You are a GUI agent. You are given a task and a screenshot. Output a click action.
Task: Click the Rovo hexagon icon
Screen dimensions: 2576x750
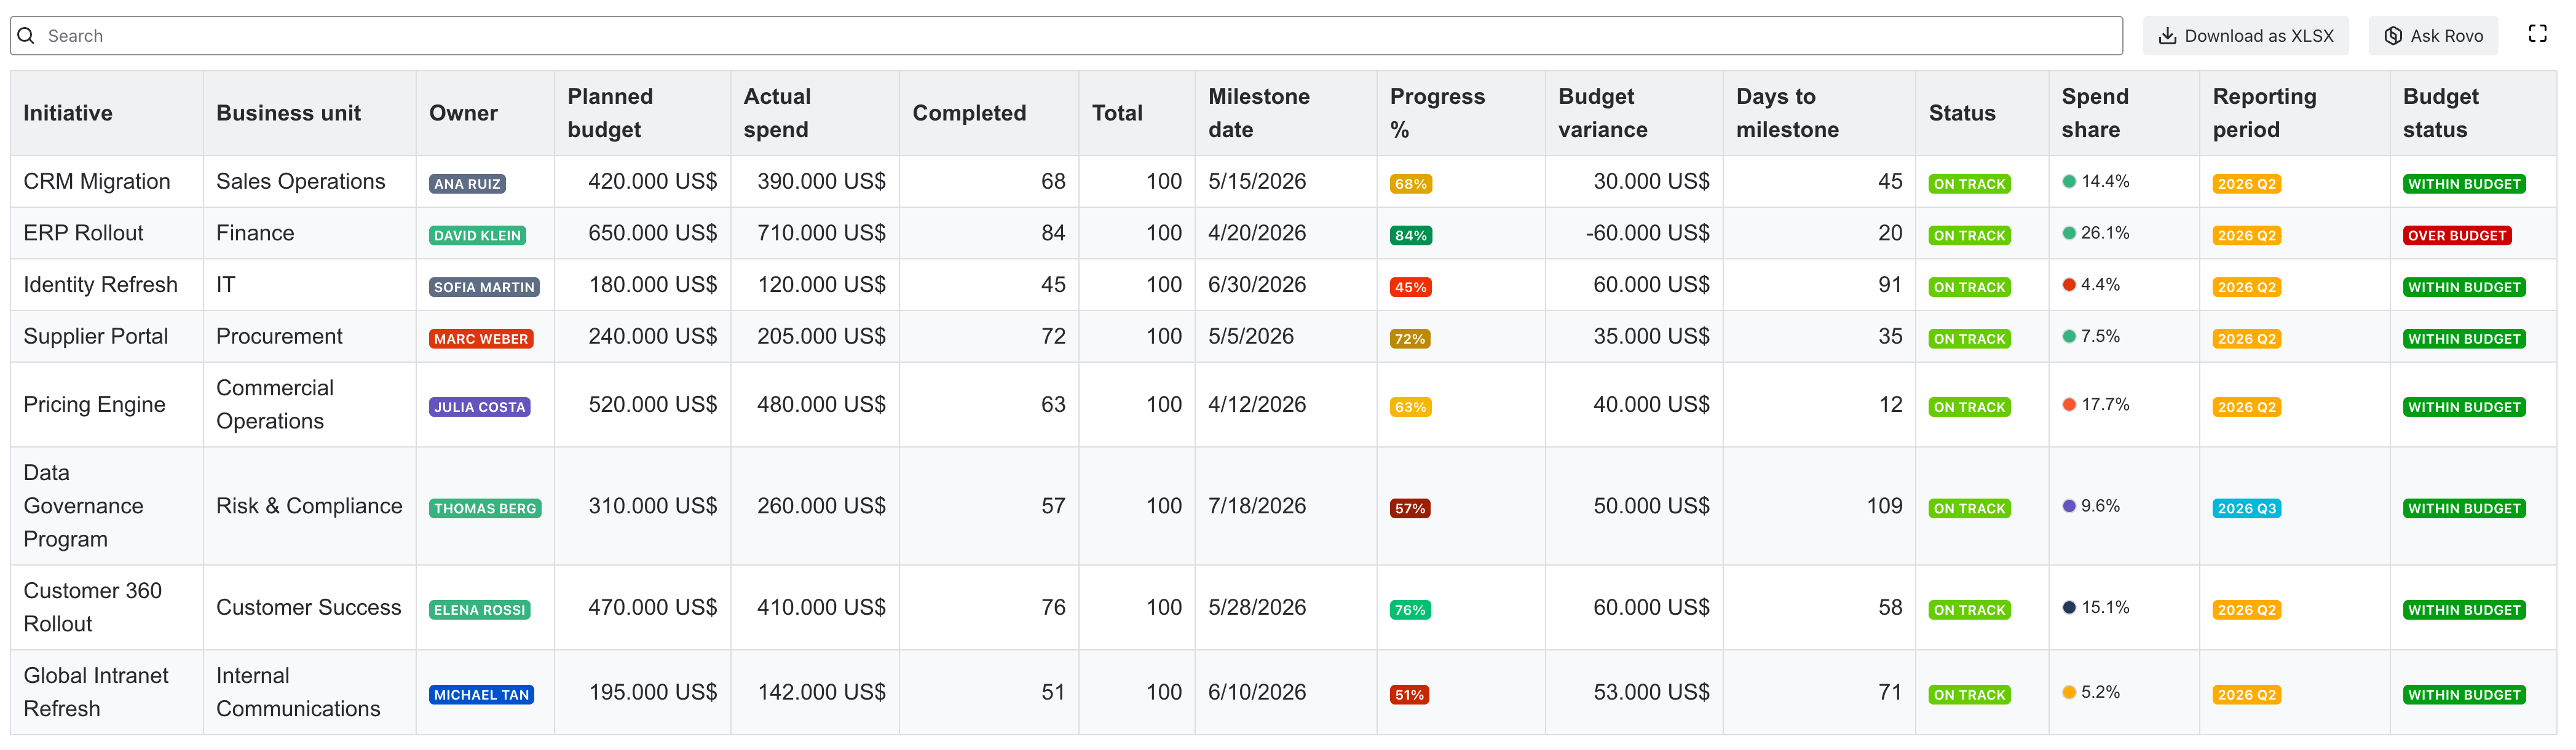click(2393, 36)
